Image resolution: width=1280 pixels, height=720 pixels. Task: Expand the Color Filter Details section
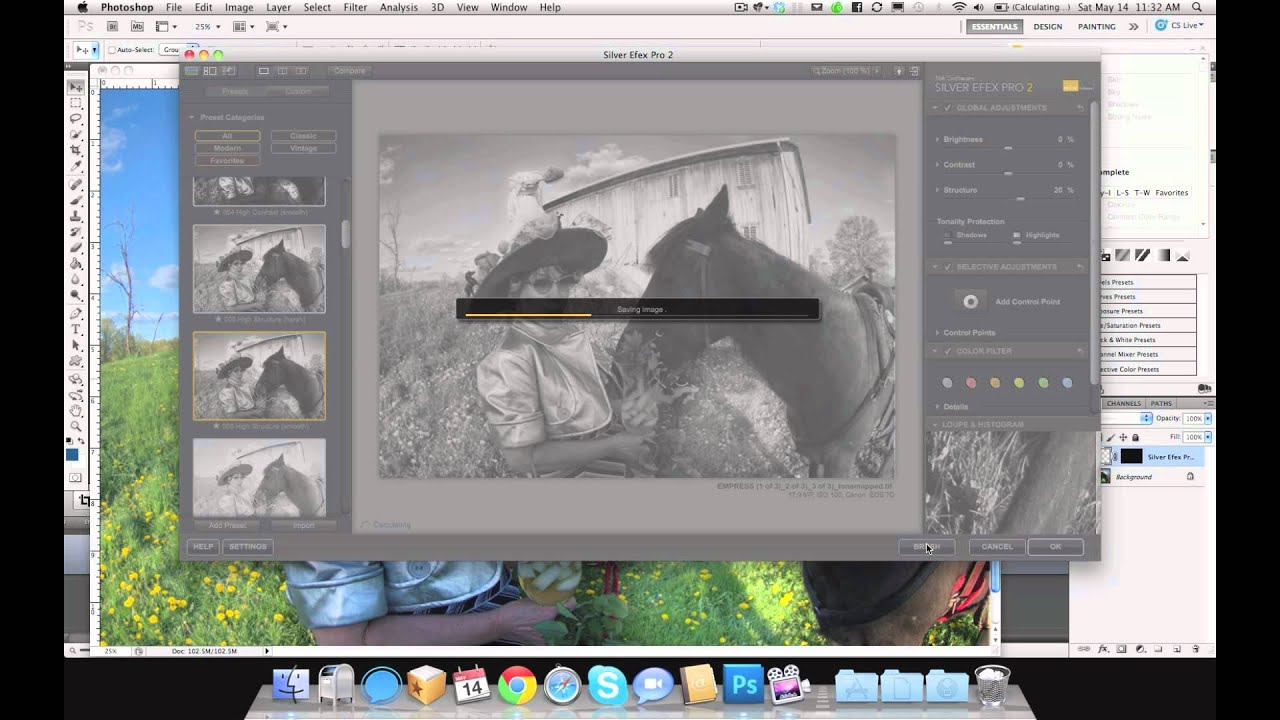point(938,407)
